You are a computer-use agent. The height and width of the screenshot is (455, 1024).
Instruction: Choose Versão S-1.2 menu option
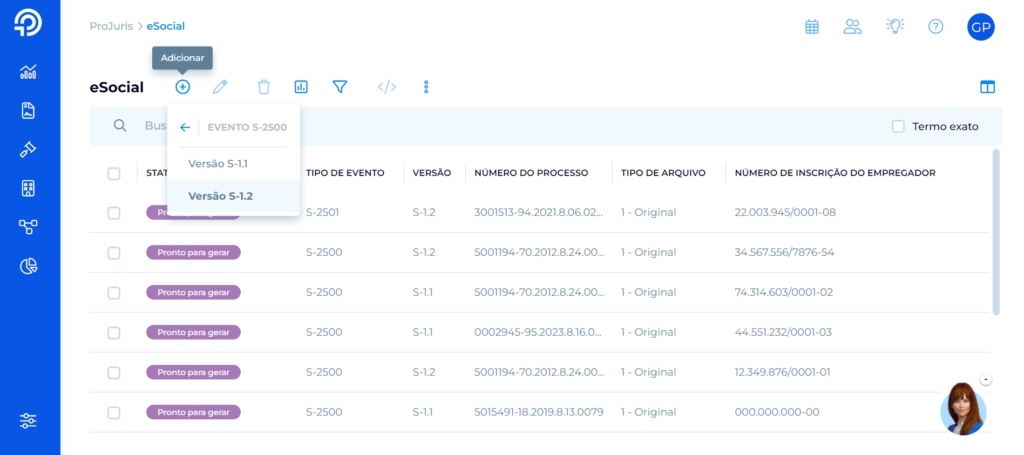[220, 196]
